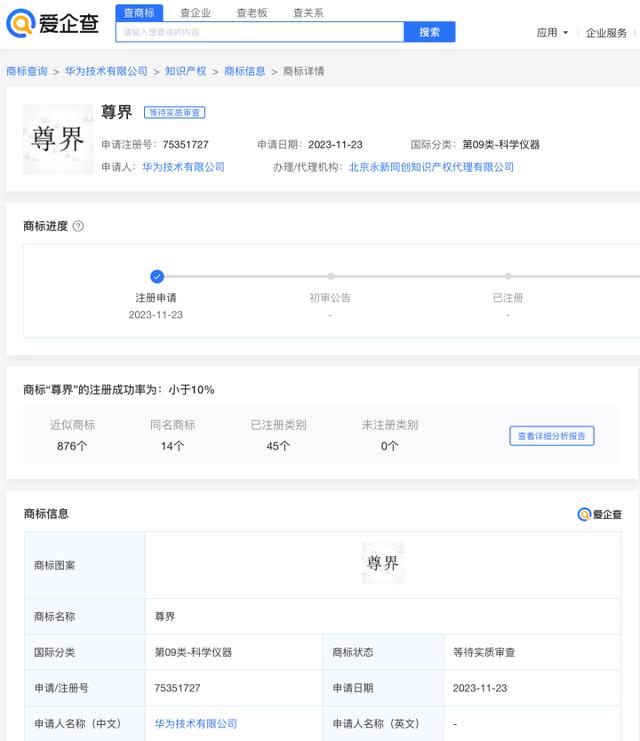Click the 初审公告 progress step dot
The height and width of the screenshot is (741, 640).
point(330,276)
